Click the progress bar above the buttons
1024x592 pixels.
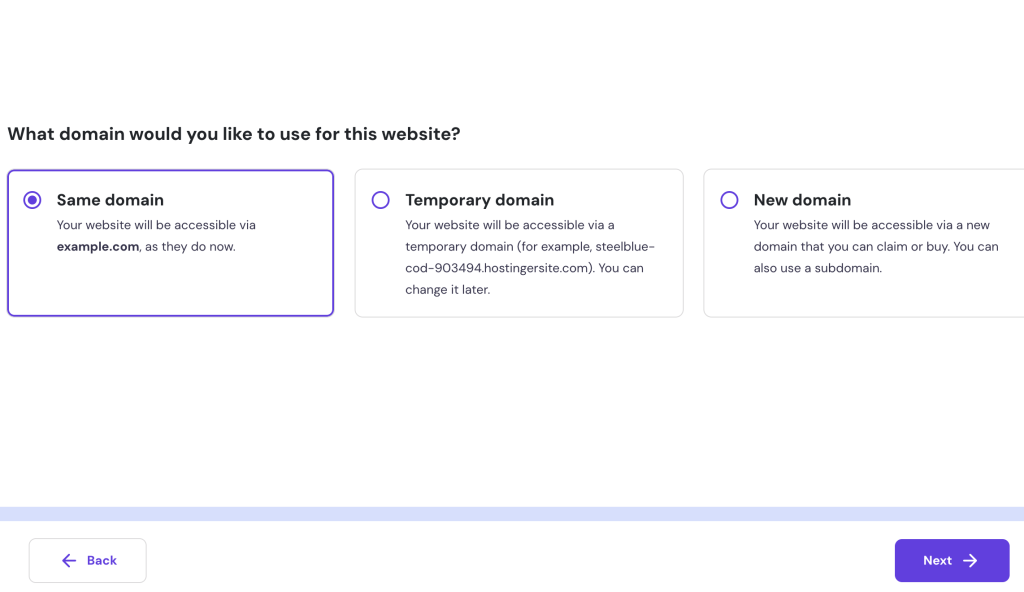pyautogui.click(x=512, y=513)
